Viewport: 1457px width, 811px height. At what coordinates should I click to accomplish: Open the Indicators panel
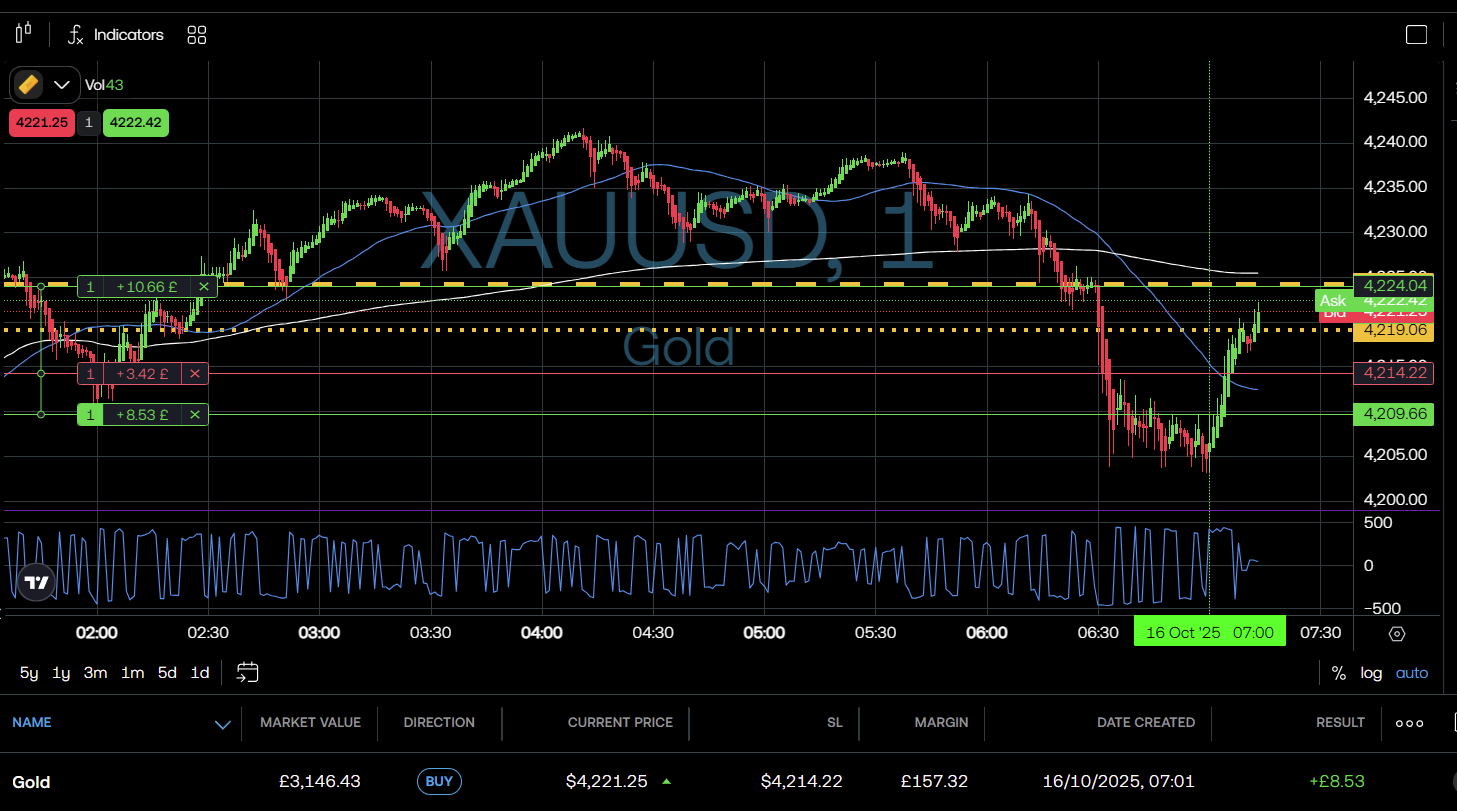(x=115, y=35)
